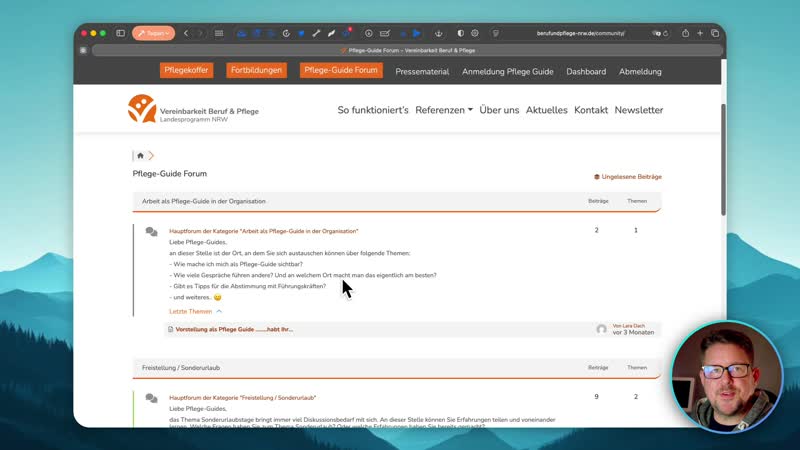800x450 pixels.
Task: Select the Dashboard menu item
Action: (586, 71)
